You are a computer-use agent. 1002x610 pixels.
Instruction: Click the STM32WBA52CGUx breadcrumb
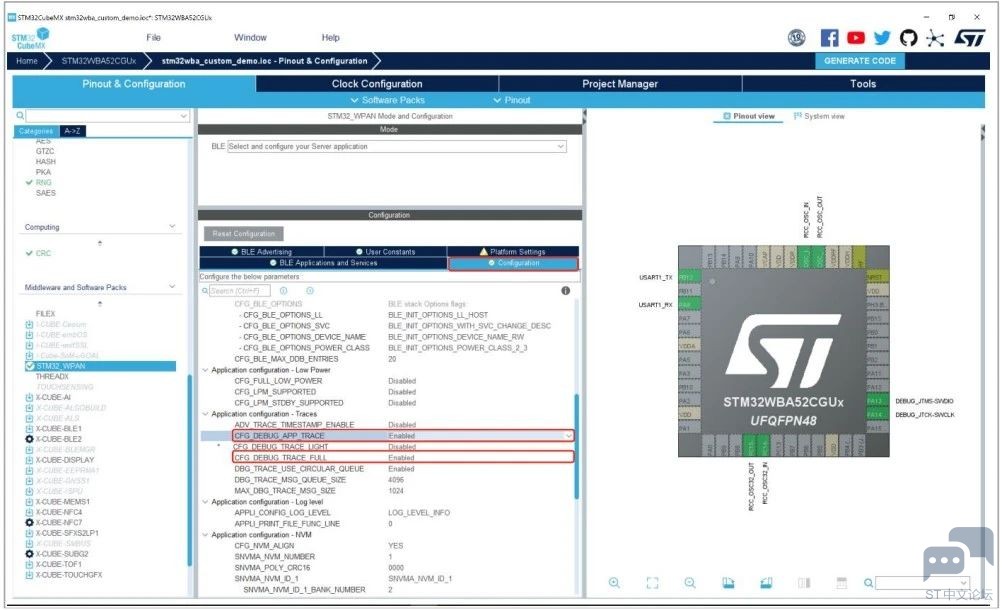(x=98, y=61)
